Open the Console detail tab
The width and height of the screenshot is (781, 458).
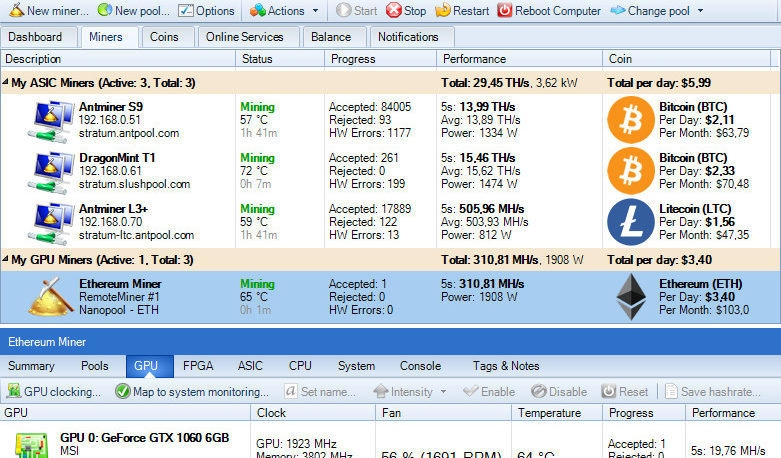(420, 366)
